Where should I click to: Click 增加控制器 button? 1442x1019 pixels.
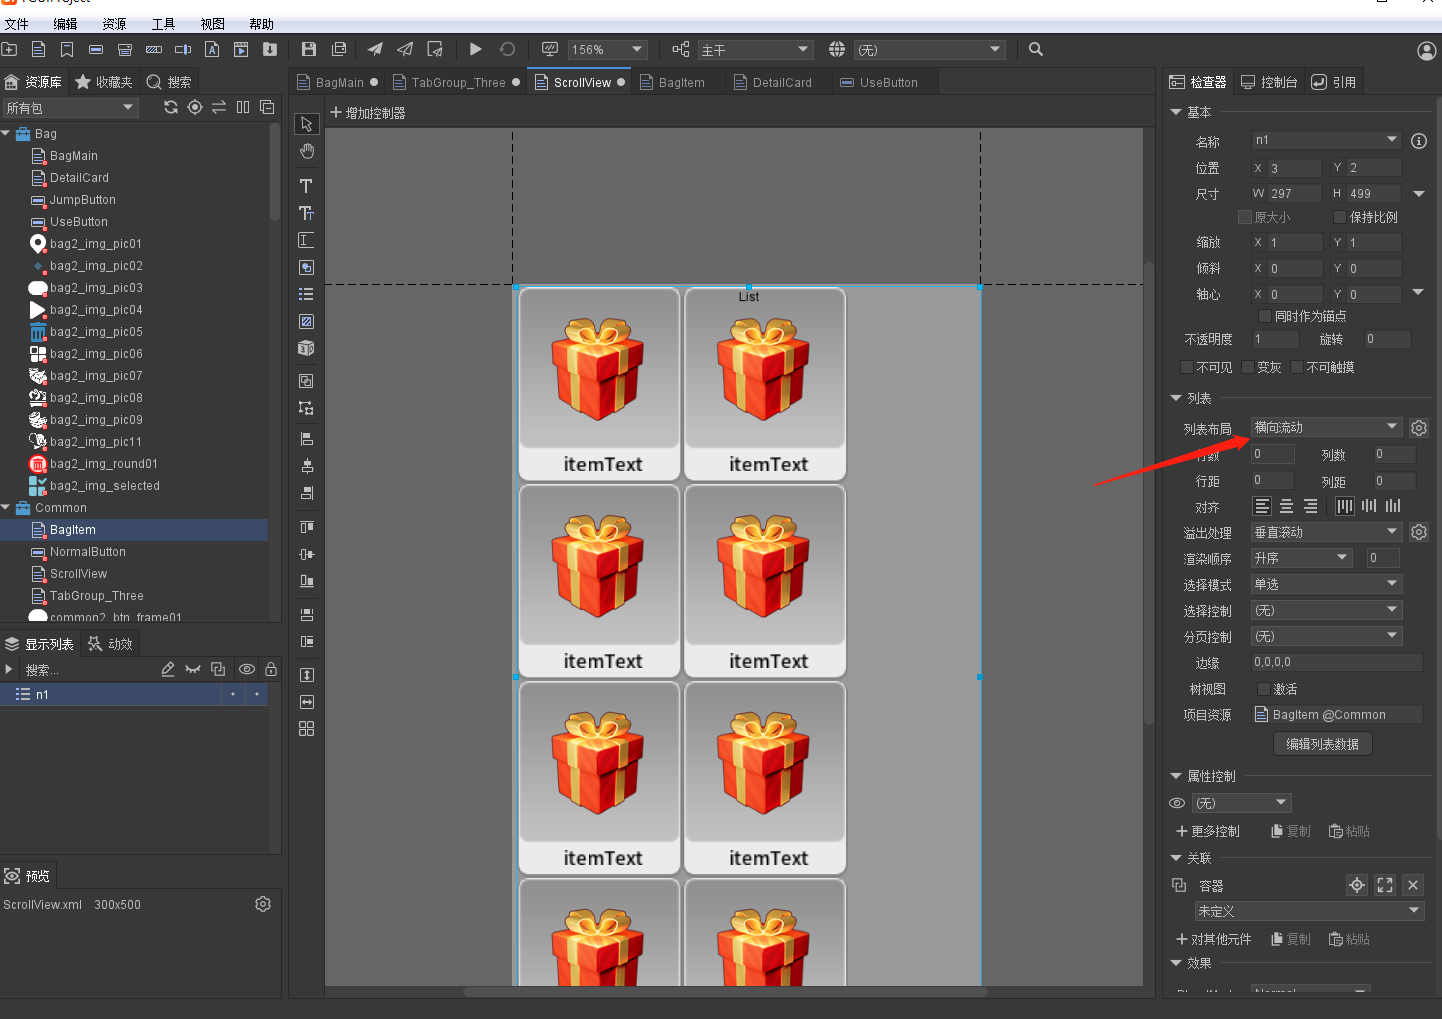[x=367, y=113]
